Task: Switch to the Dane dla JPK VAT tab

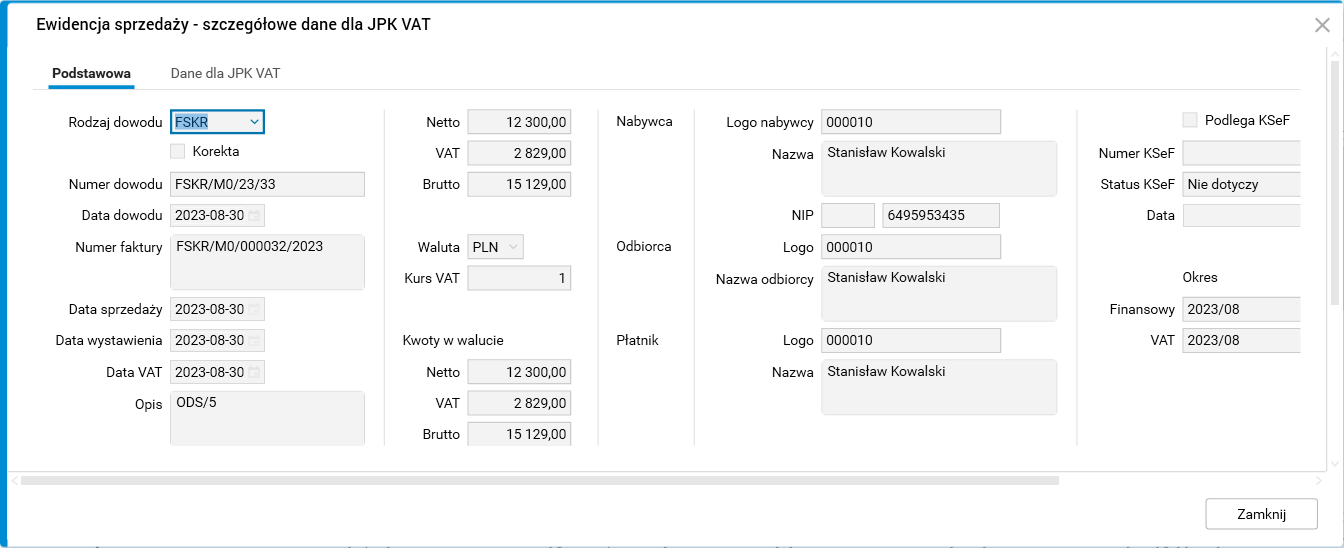Action: 225,73
